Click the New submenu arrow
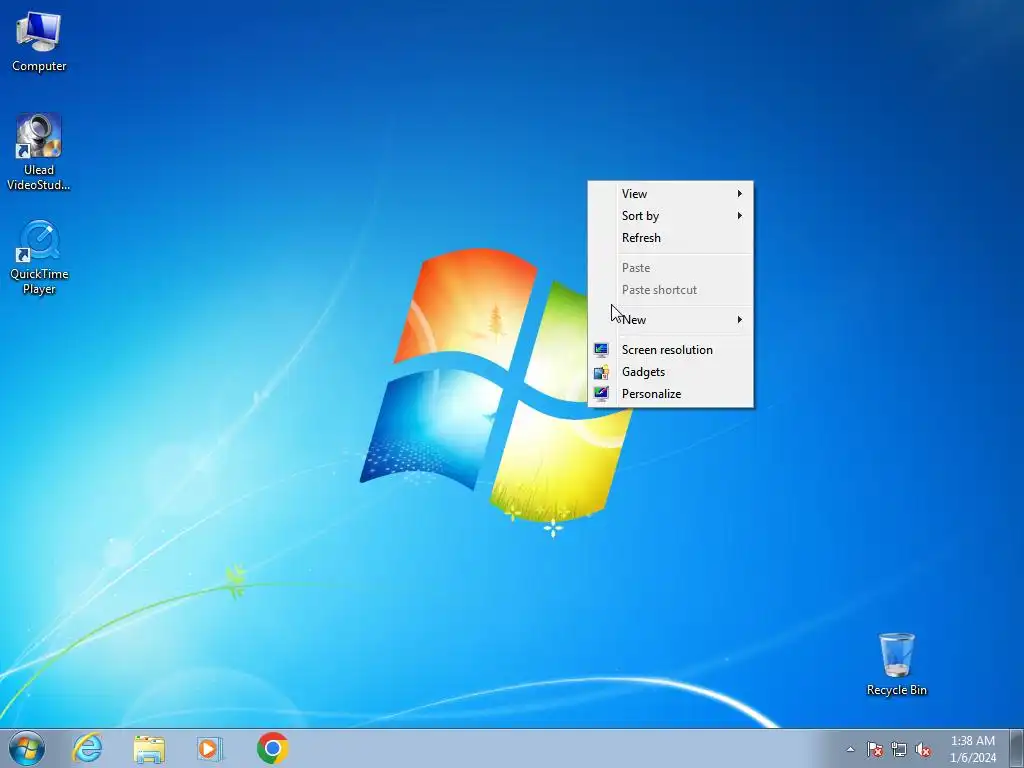The height and width of the screenshot is (768, 1024). tap(740, 319)
